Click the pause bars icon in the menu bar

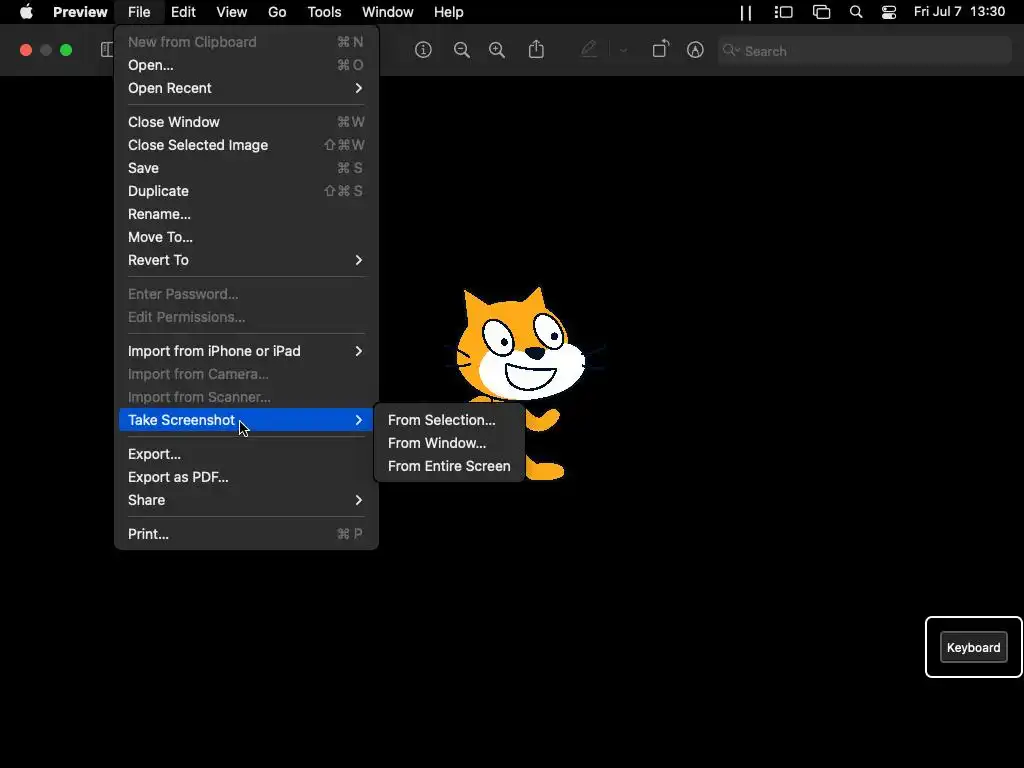(x=746, y=12)
